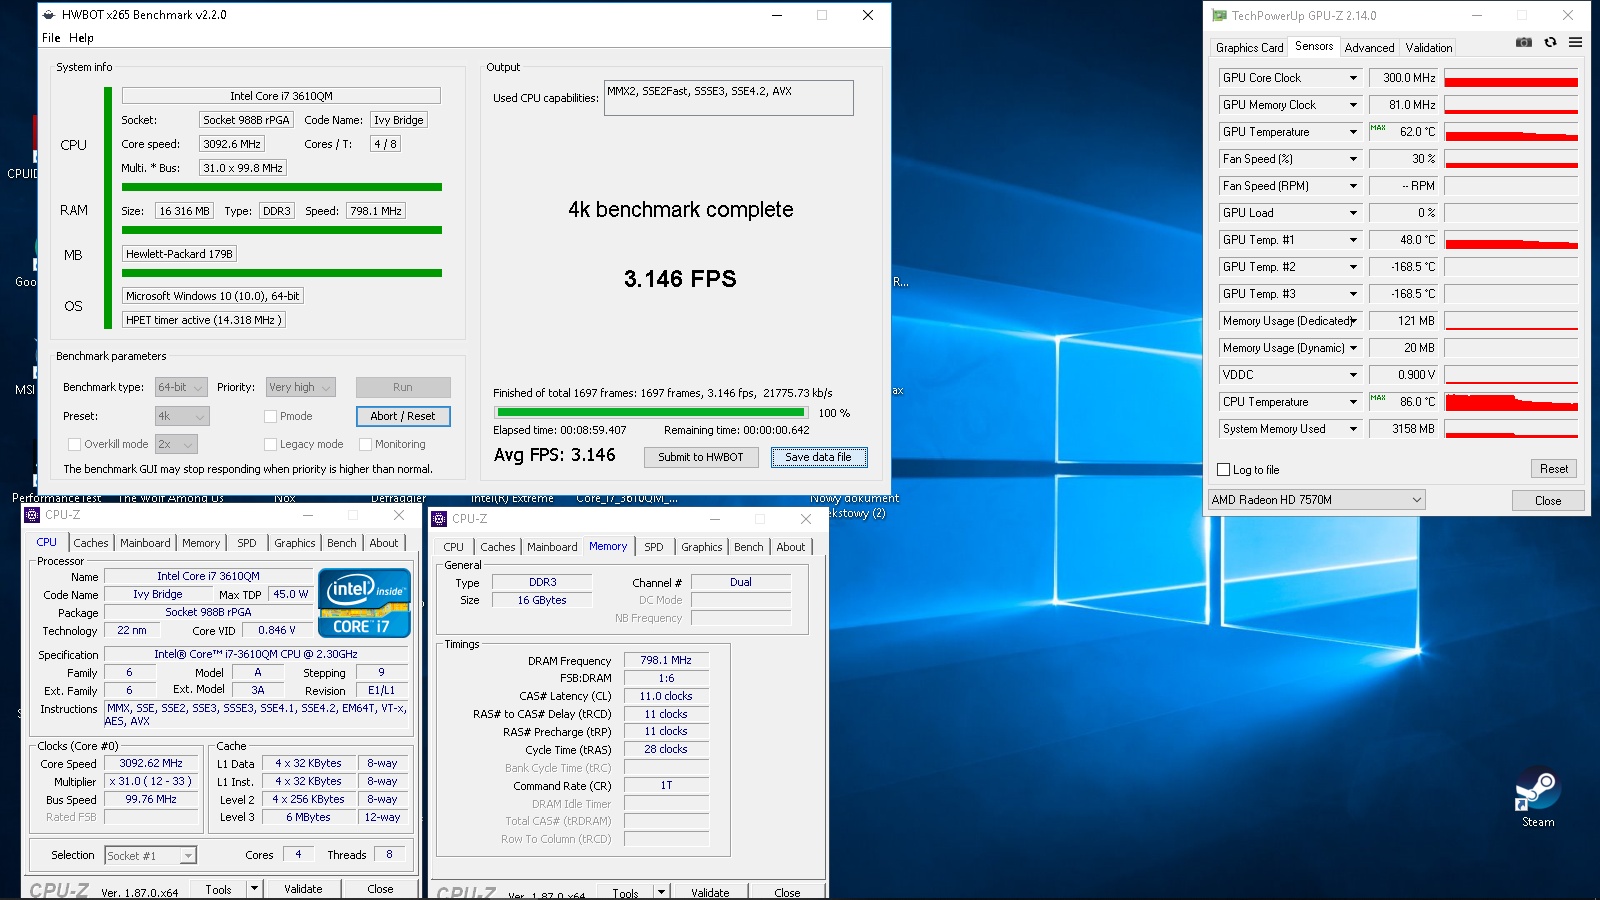1600x900 pixels.
Task: Enable Log to file in GPU-Z
Action: click(1223, 470)
